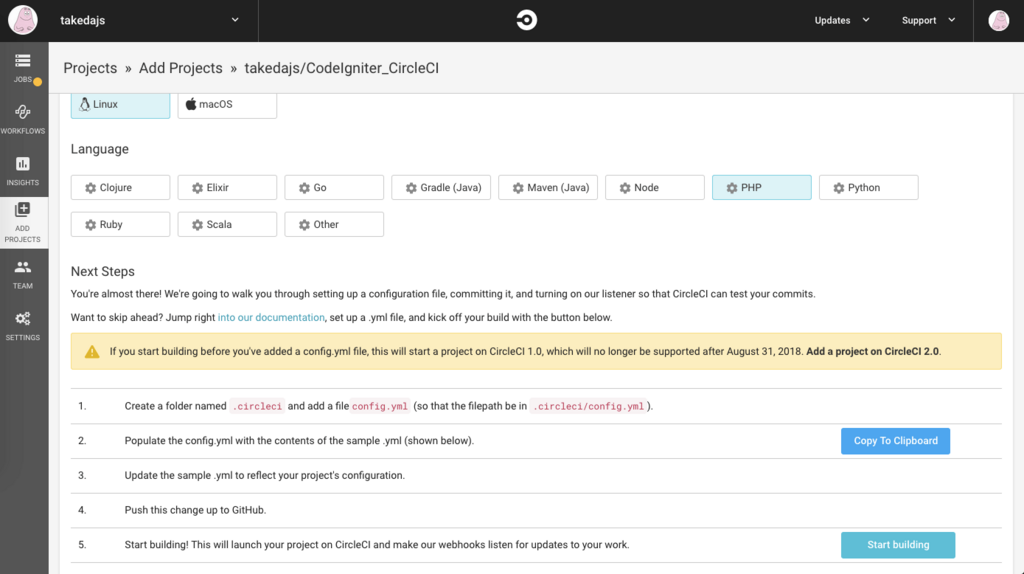
Task: Expand the Support dropdown menu
Action: [928, 20]
